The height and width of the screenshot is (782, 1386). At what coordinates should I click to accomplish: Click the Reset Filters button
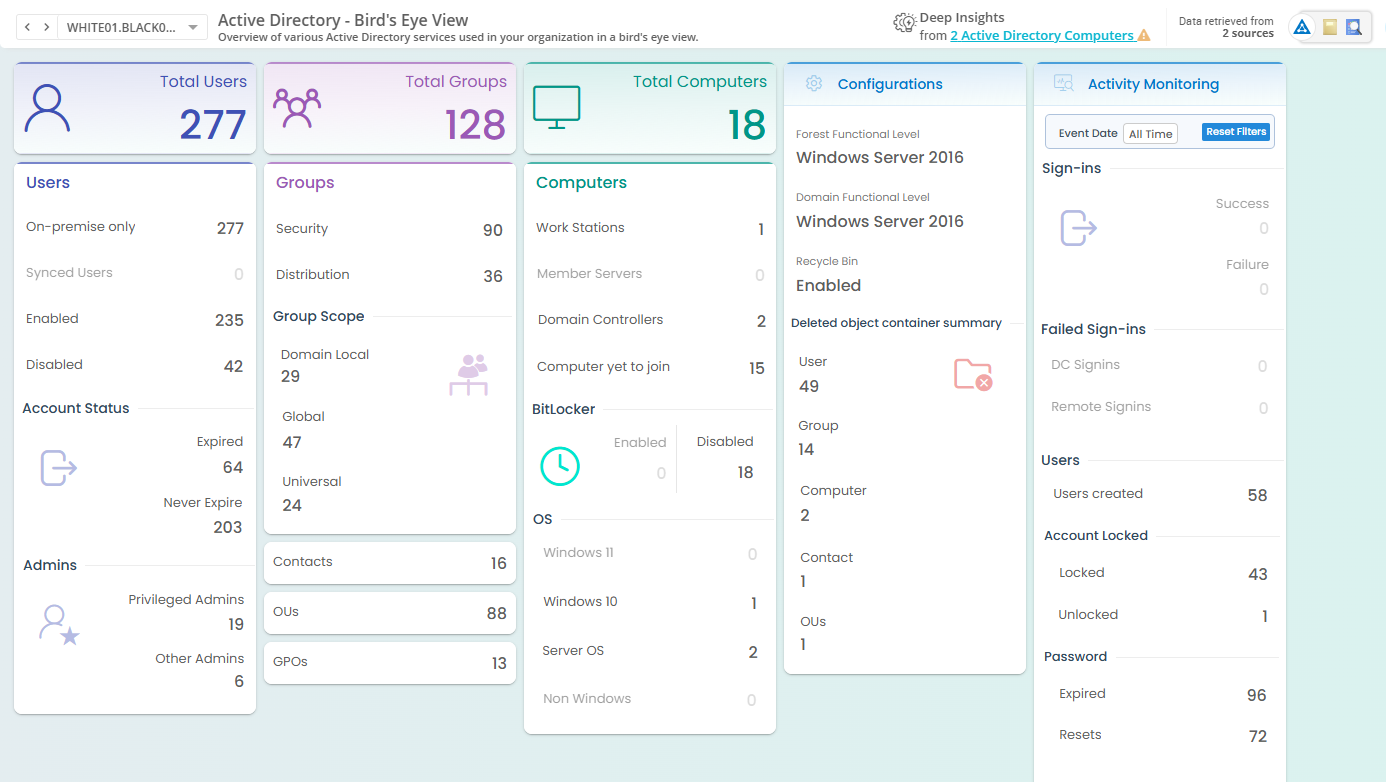1235,131
